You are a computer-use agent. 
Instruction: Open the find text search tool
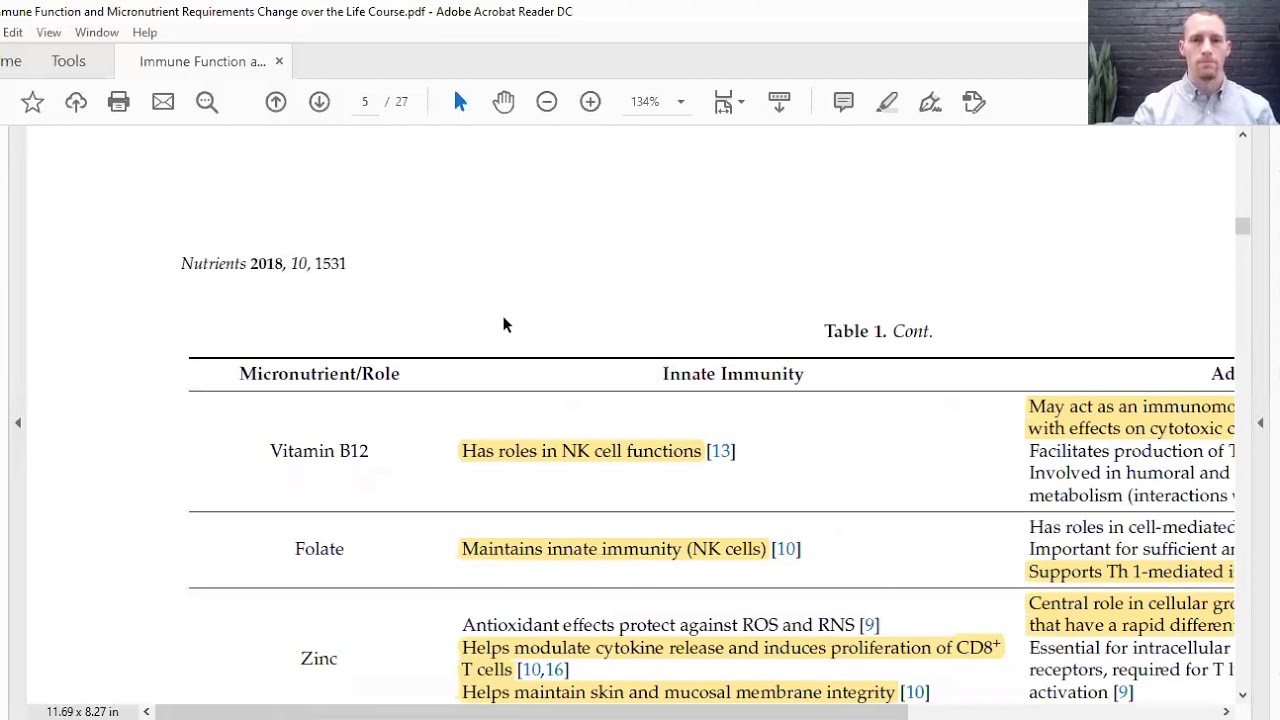tap(207, 102)
